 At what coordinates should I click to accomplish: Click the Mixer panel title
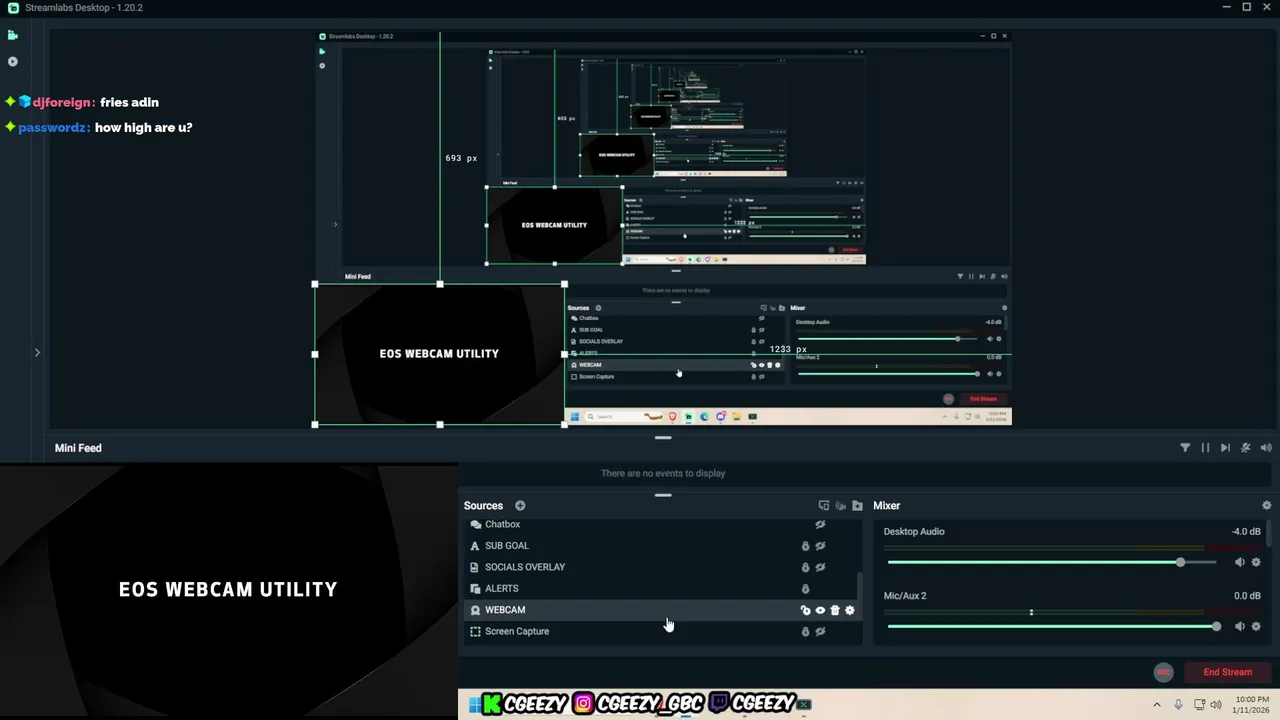click(x=887, y=506)
